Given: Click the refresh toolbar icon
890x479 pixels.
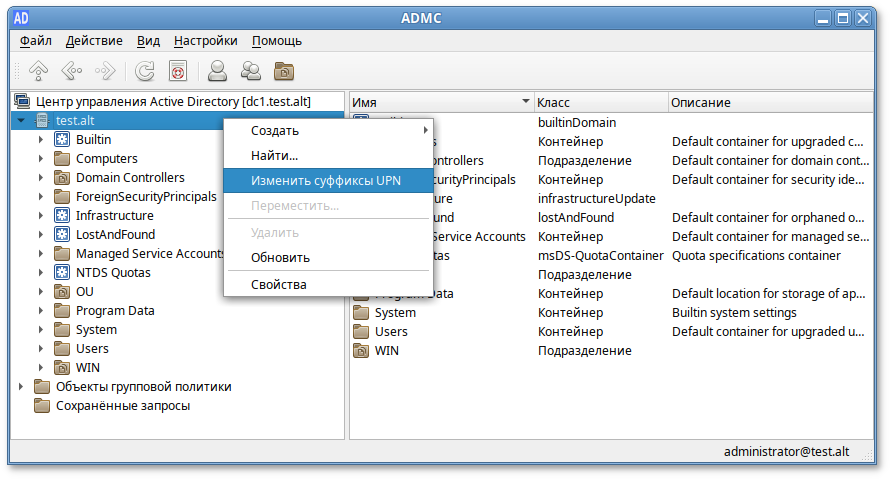Looking at the screenshot, I should click(x=145, y=71).
